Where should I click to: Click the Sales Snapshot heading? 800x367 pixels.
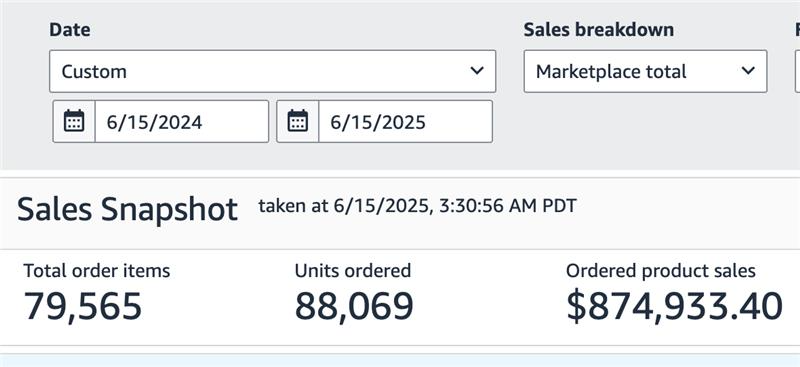128,209
